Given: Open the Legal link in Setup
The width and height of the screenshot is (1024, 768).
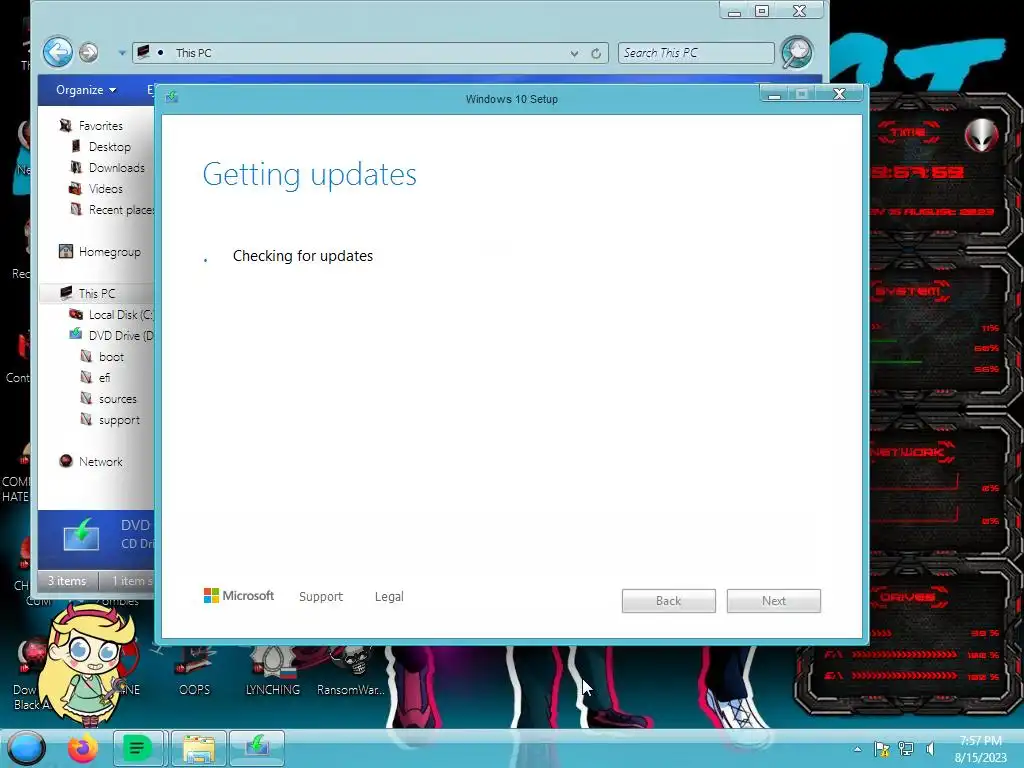Looking at the screenshot, I should [x=389, y=596].
